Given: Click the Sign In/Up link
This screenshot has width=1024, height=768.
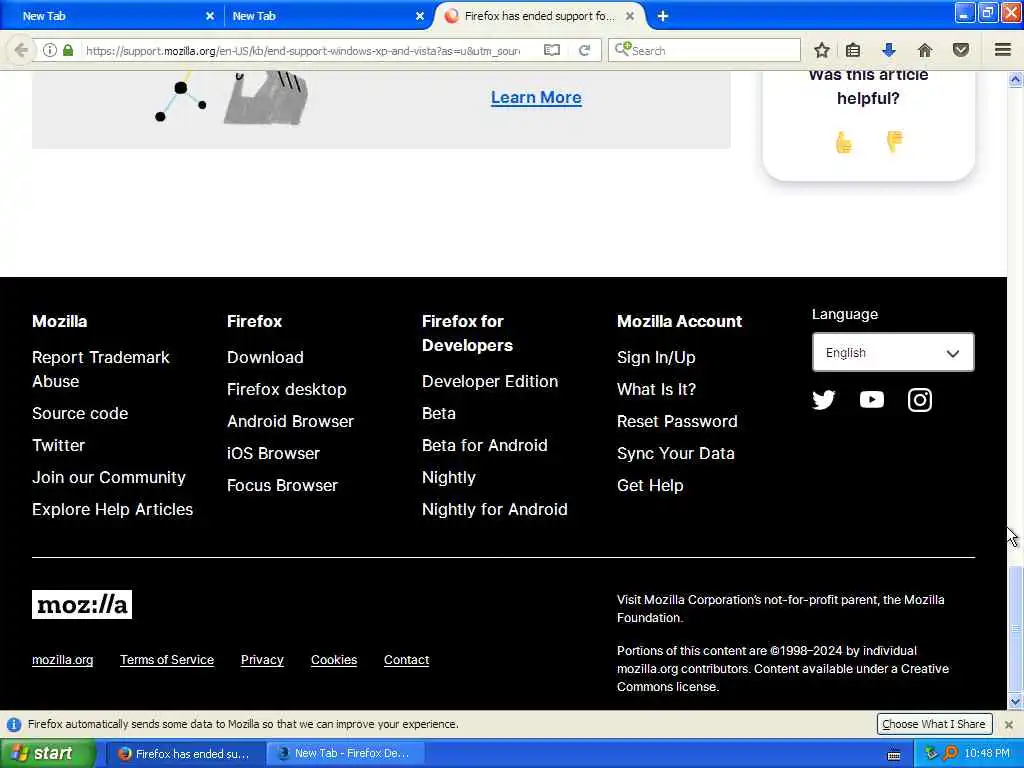Looking at the screenshot, I should 656,357.
